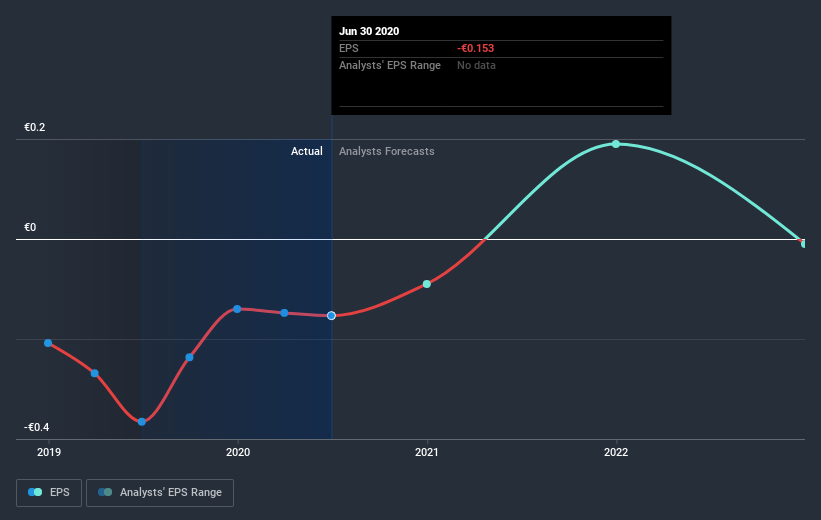821x520 pixels.
Task: Click the No data text in tooltip
Action: coord(476,65)
